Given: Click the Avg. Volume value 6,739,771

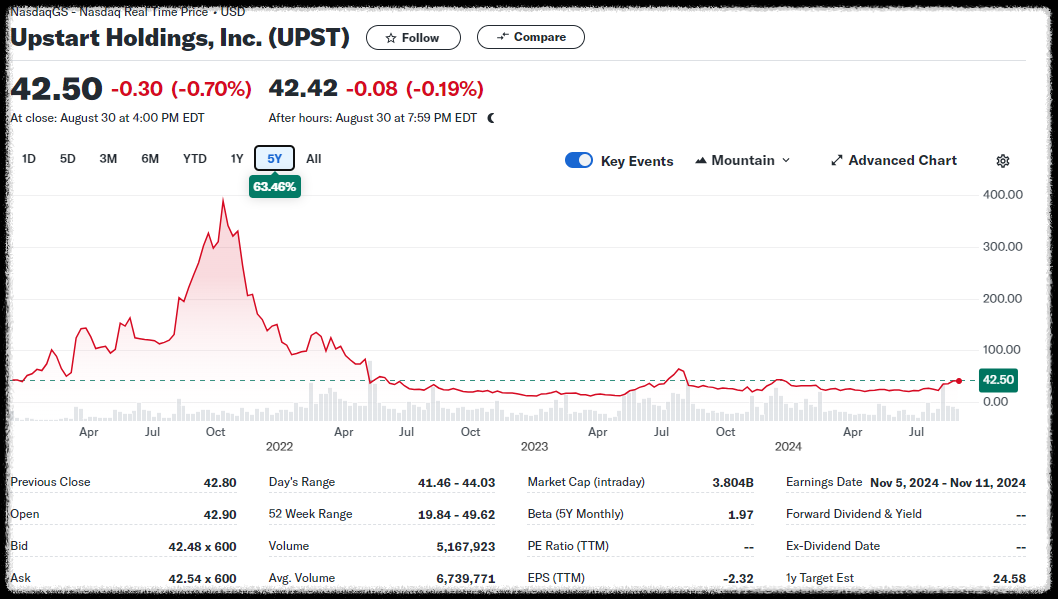Looking at the screenshot, I should point(466,579).
